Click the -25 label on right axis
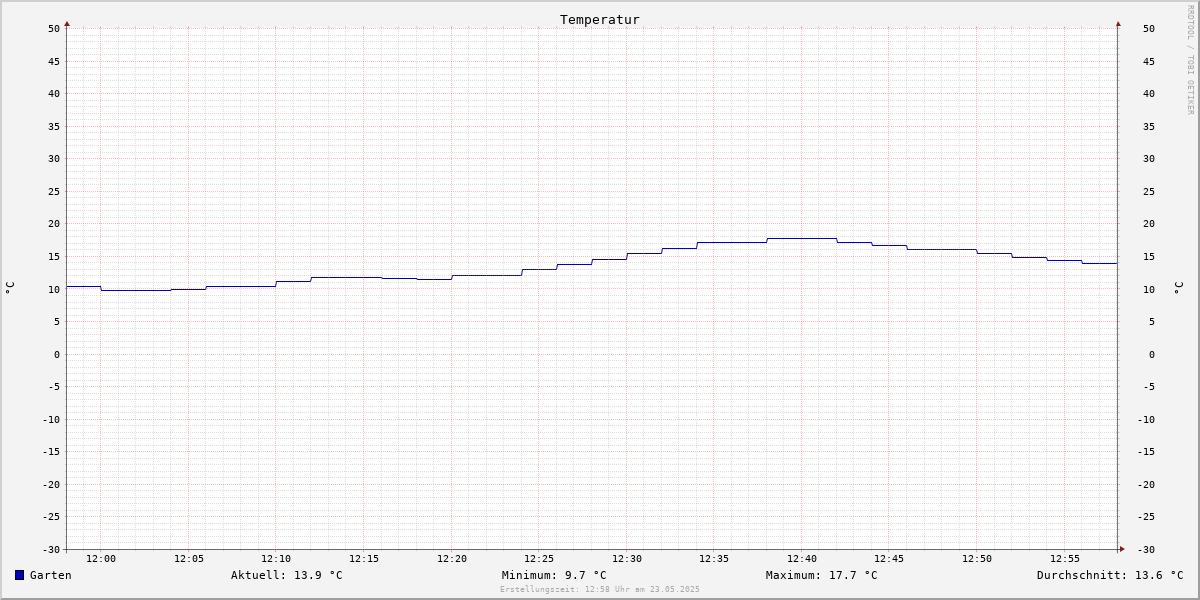This screenshot has width=1200, height=600. pos(1146,516)
